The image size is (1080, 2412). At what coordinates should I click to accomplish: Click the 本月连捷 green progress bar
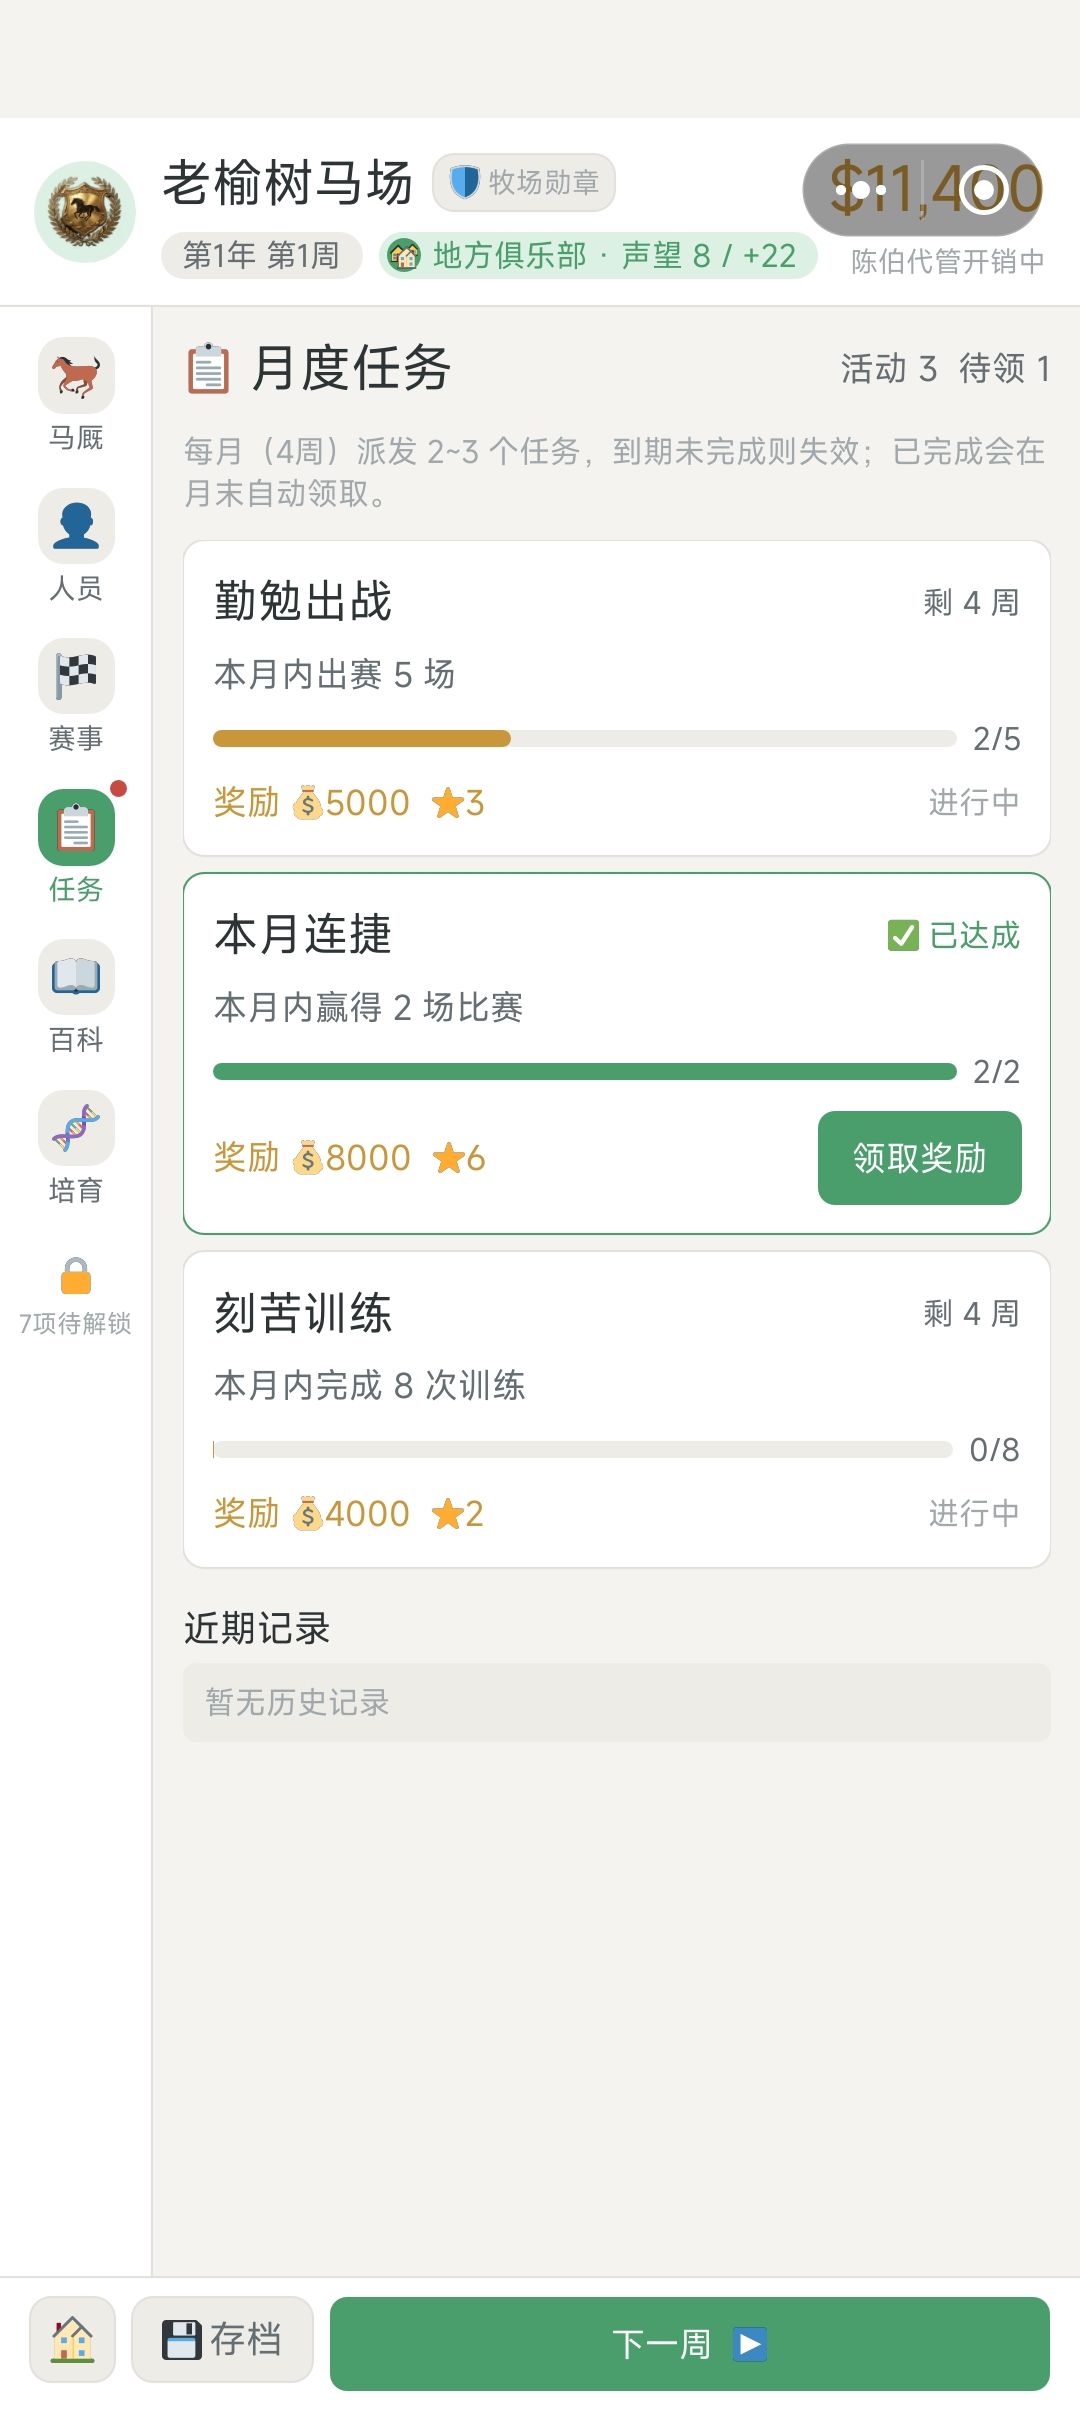click(x=585, y=1072)
